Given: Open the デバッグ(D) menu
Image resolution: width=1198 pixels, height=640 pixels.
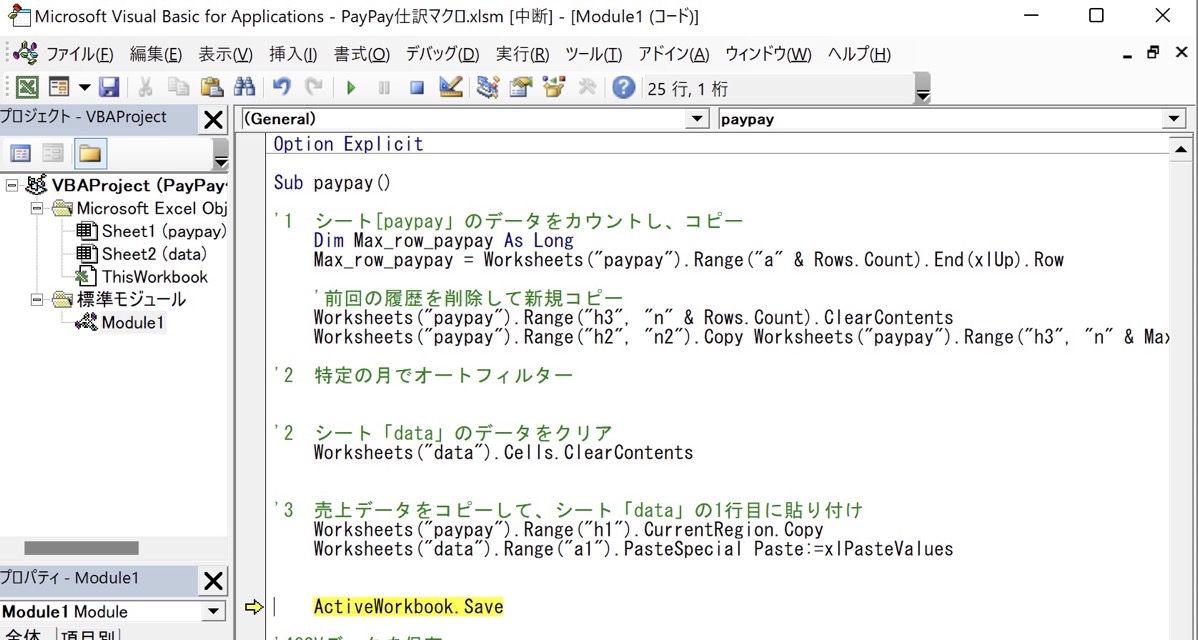Looking at the screenshot, I should (442, 54).
